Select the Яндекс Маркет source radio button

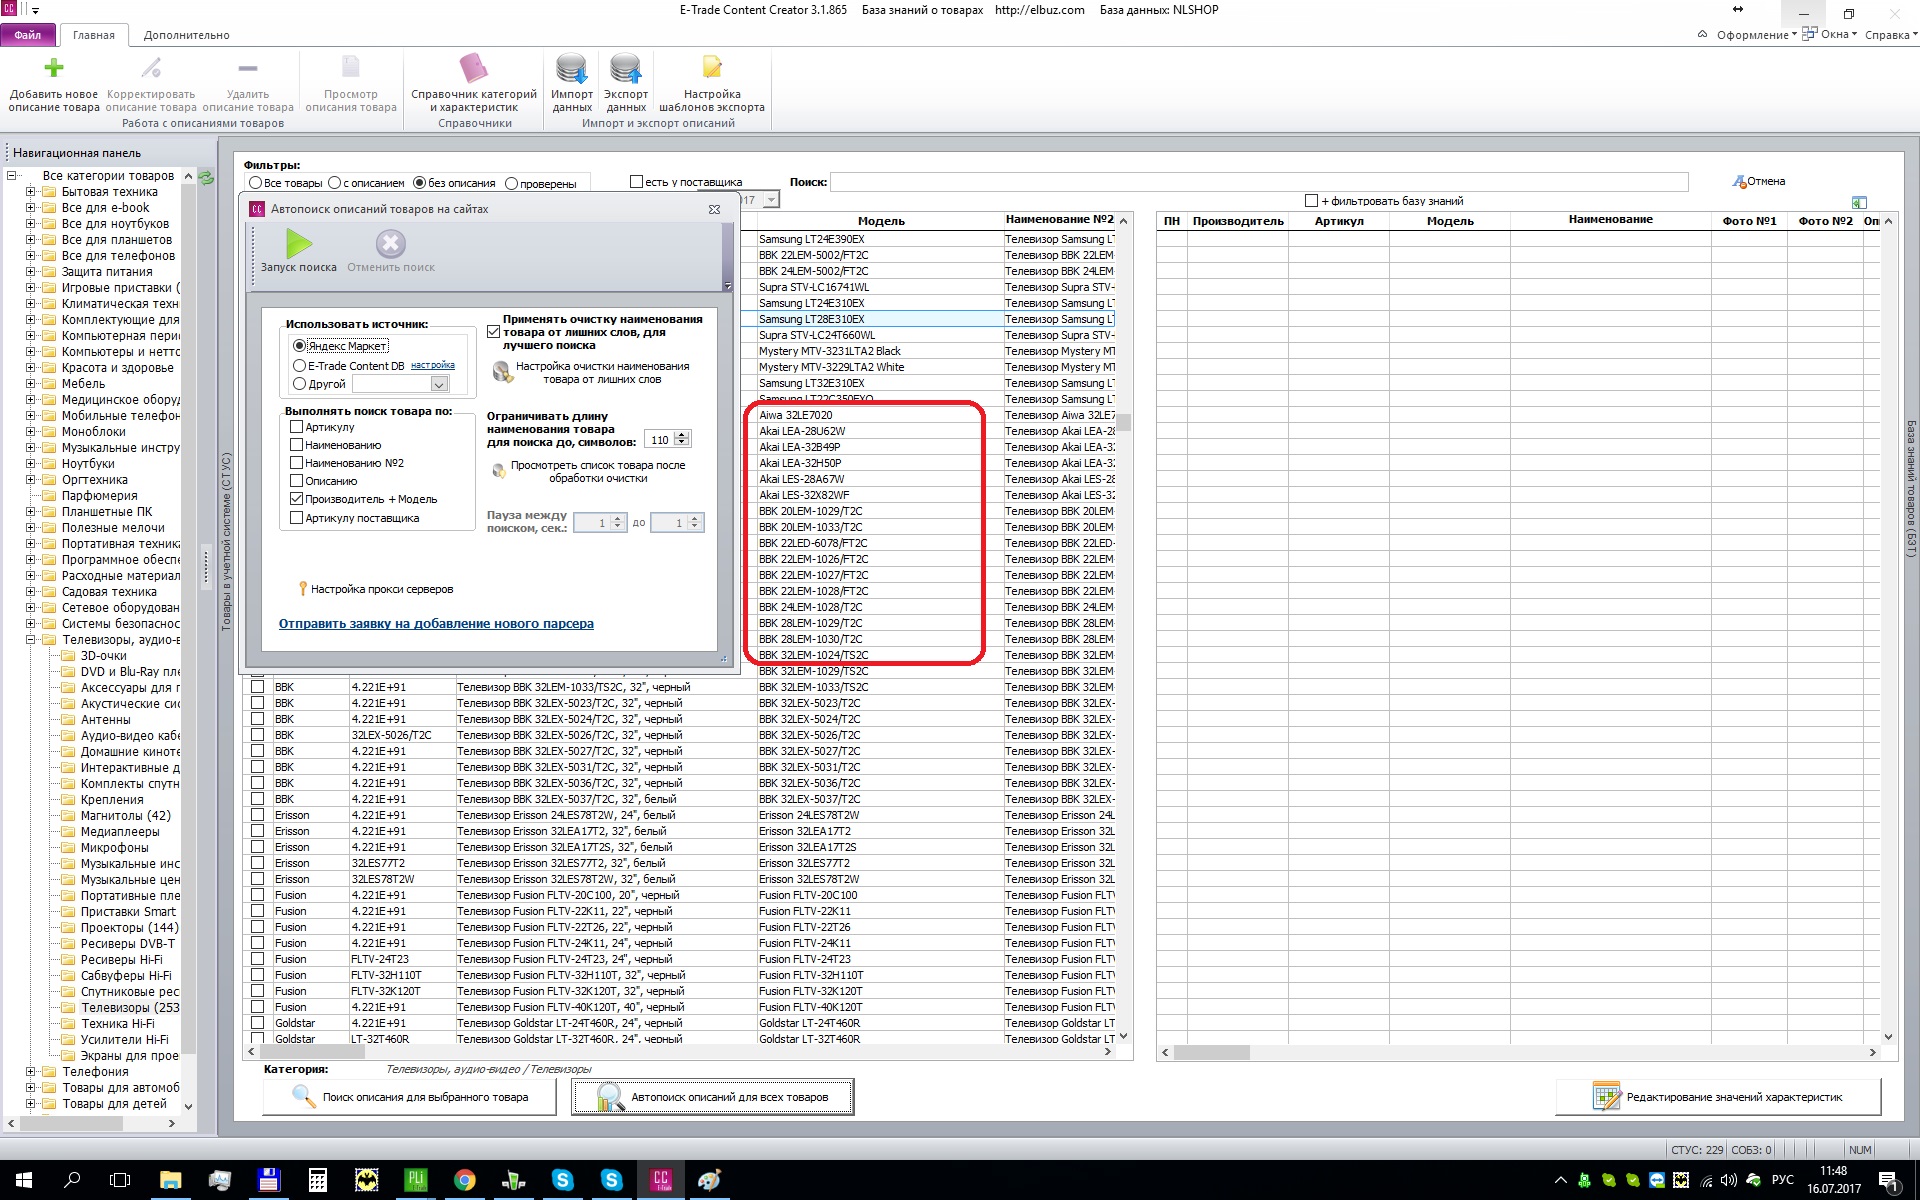click(299, 346)
